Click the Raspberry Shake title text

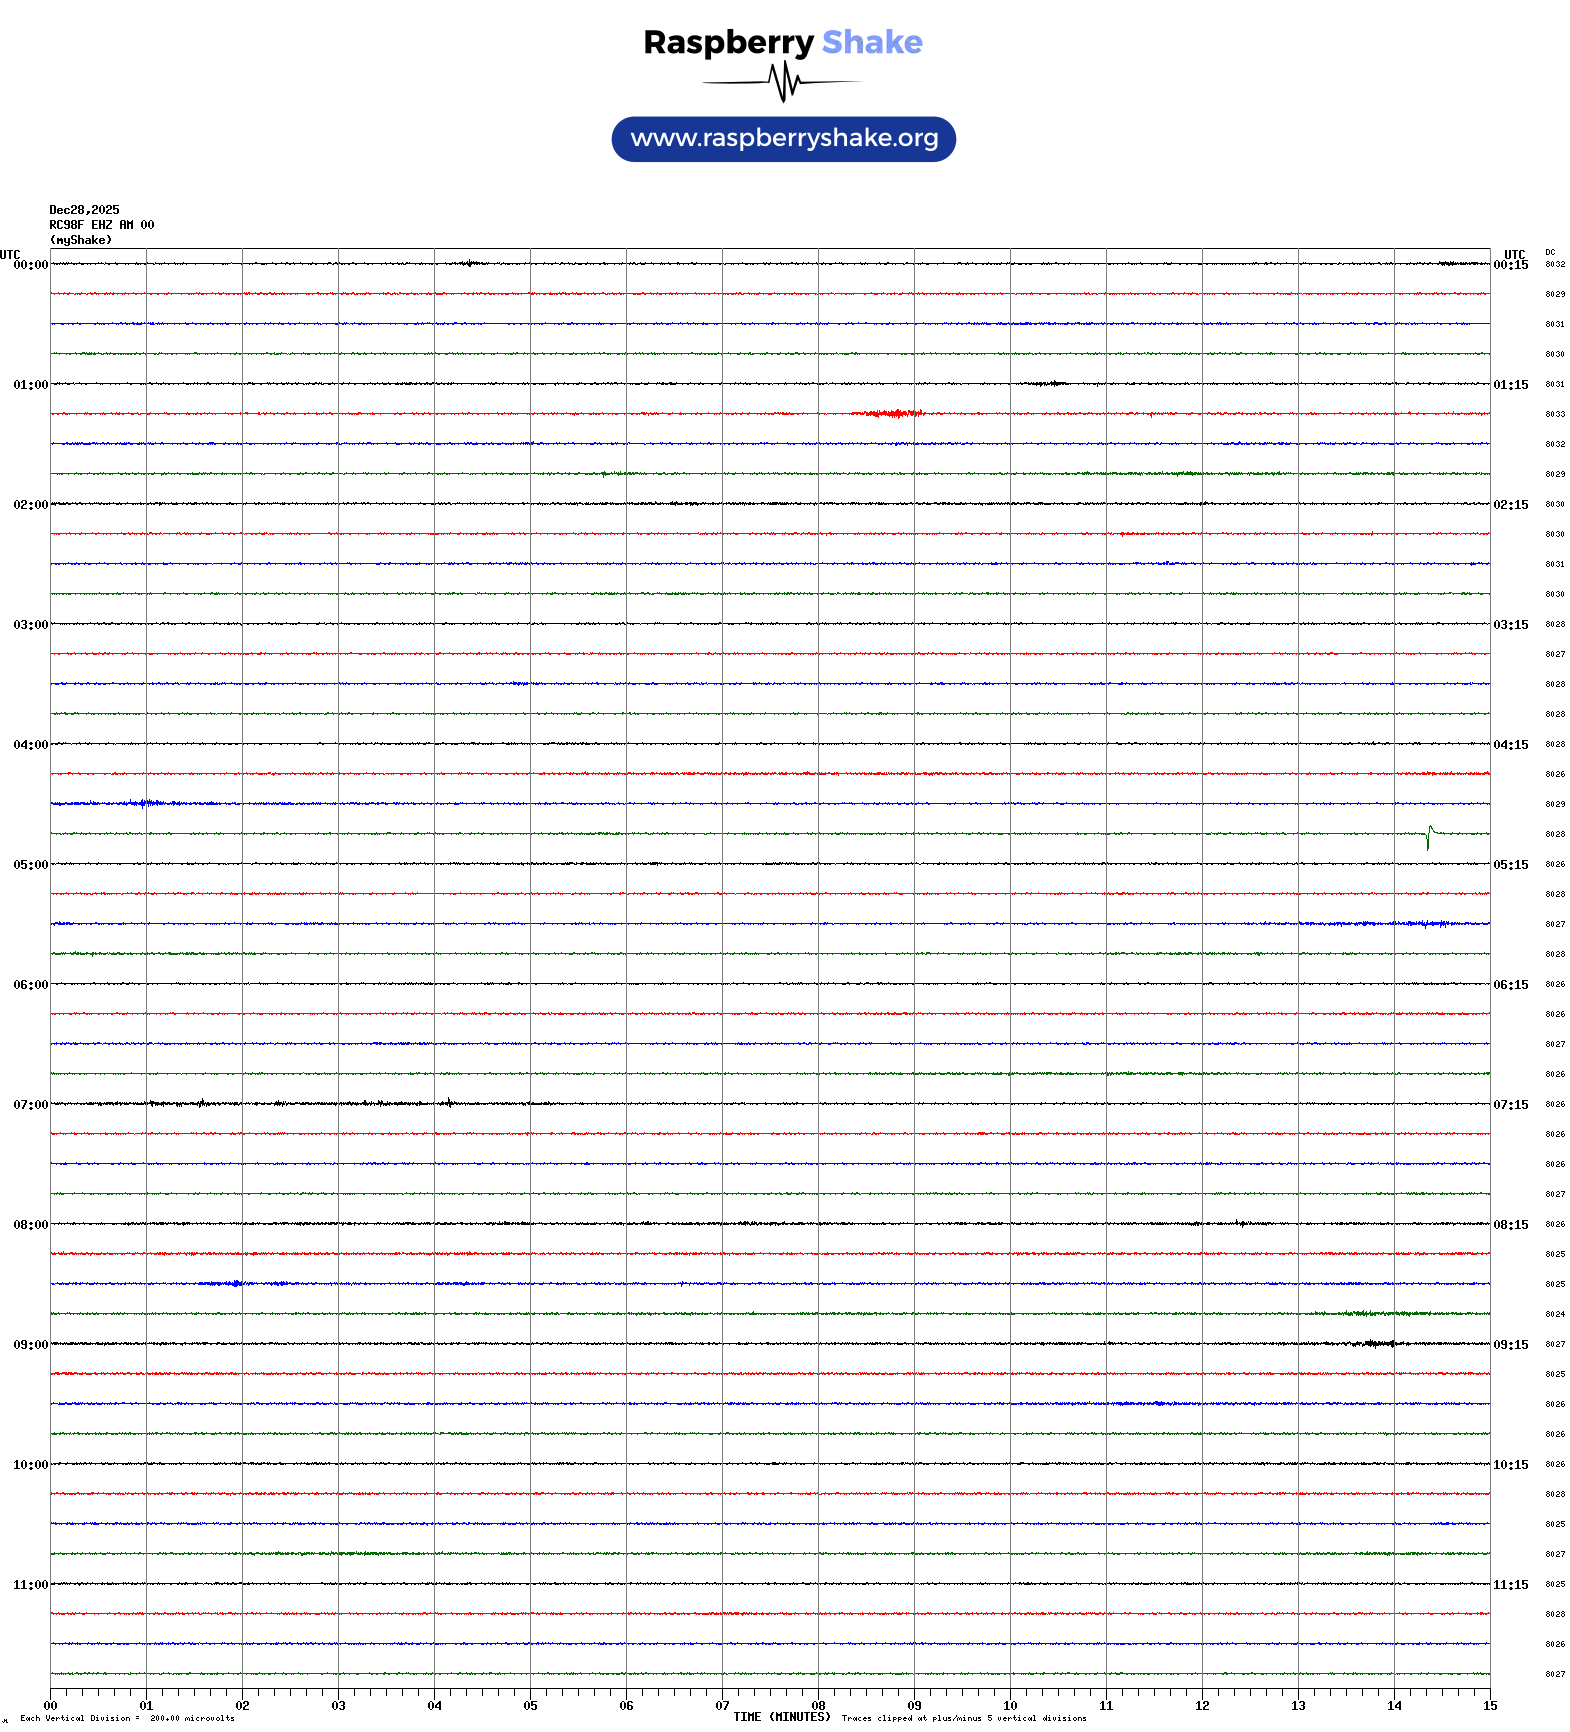click(x=783, y=42)
